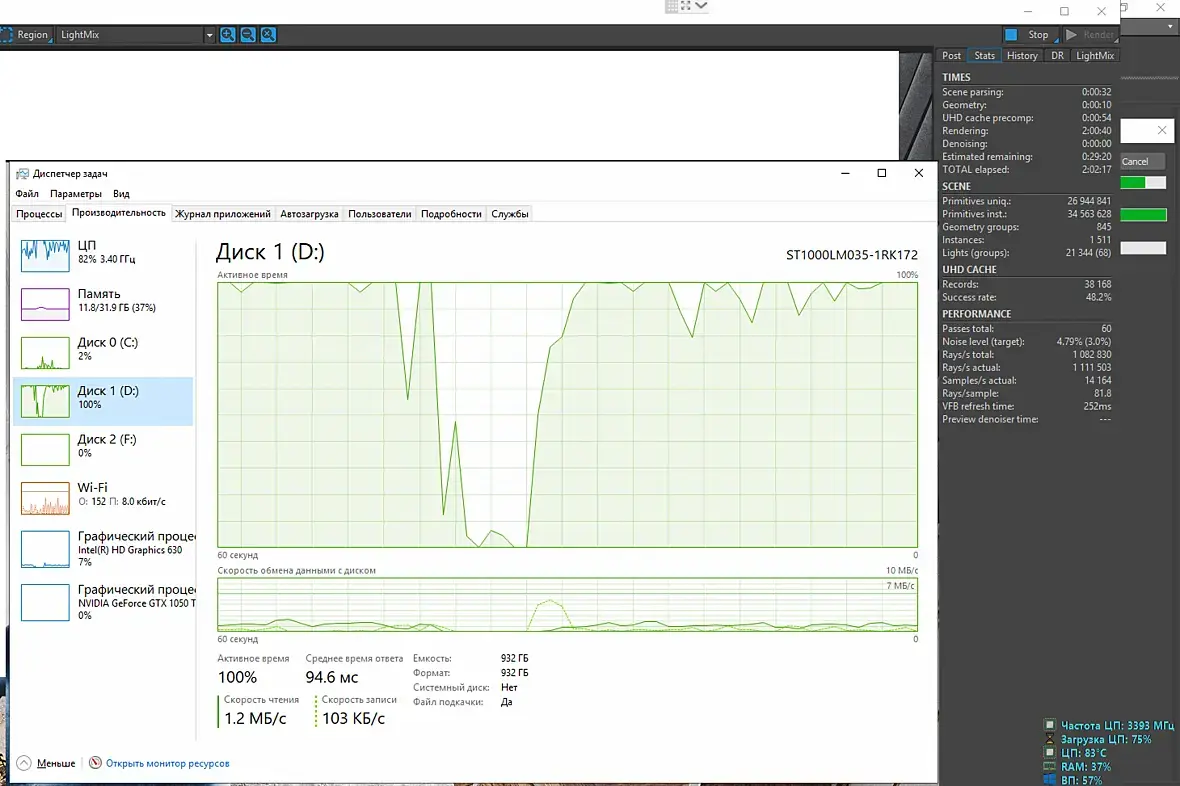
Task: Select the CPU (ЦП) performance graph thumbnail
Action: tap(45, 255)
